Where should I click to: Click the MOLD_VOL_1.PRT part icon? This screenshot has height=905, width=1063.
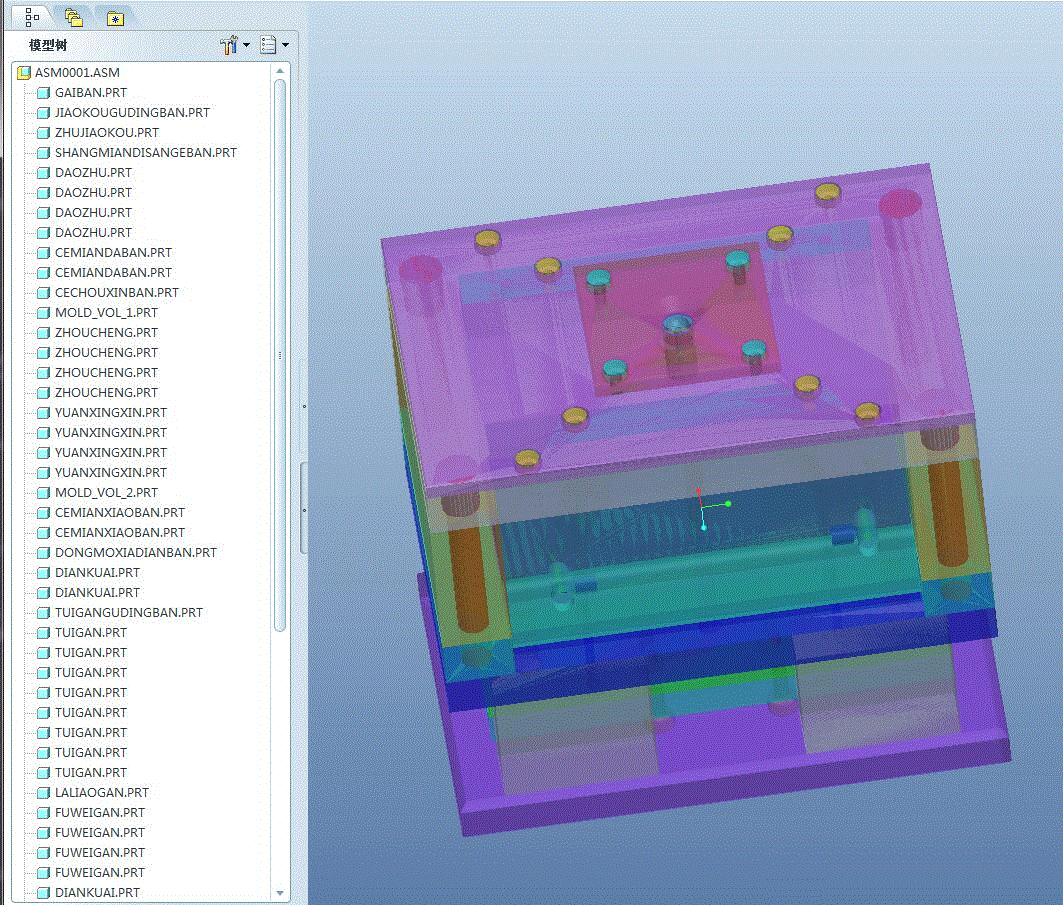tap(43, 313)
